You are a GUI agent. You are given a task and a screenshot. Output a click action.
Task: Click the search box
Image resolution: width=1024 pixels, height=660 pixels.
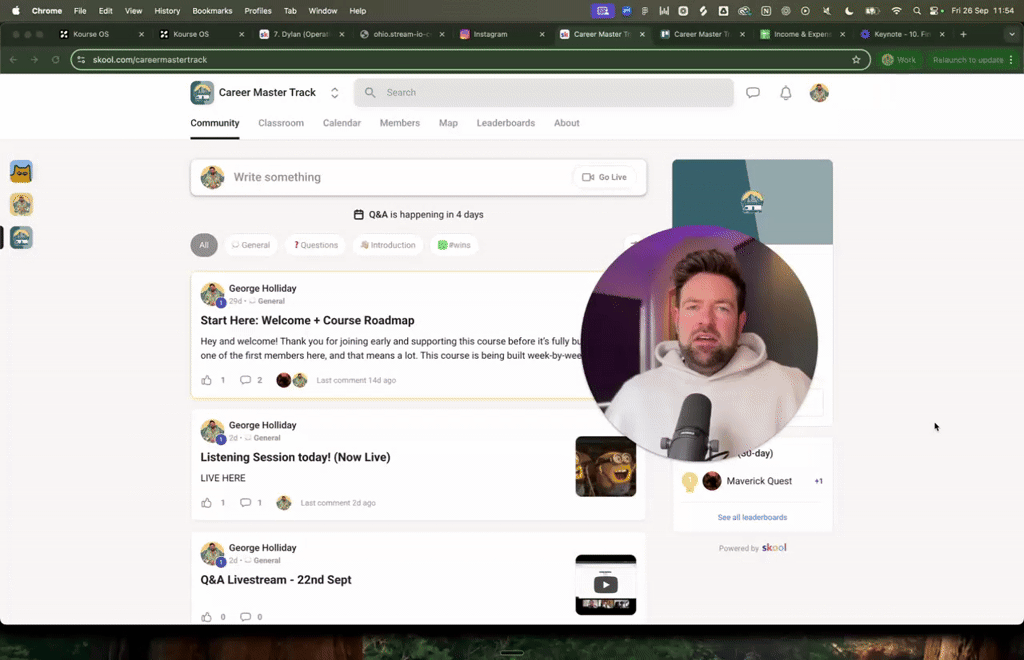coord(543,93)
